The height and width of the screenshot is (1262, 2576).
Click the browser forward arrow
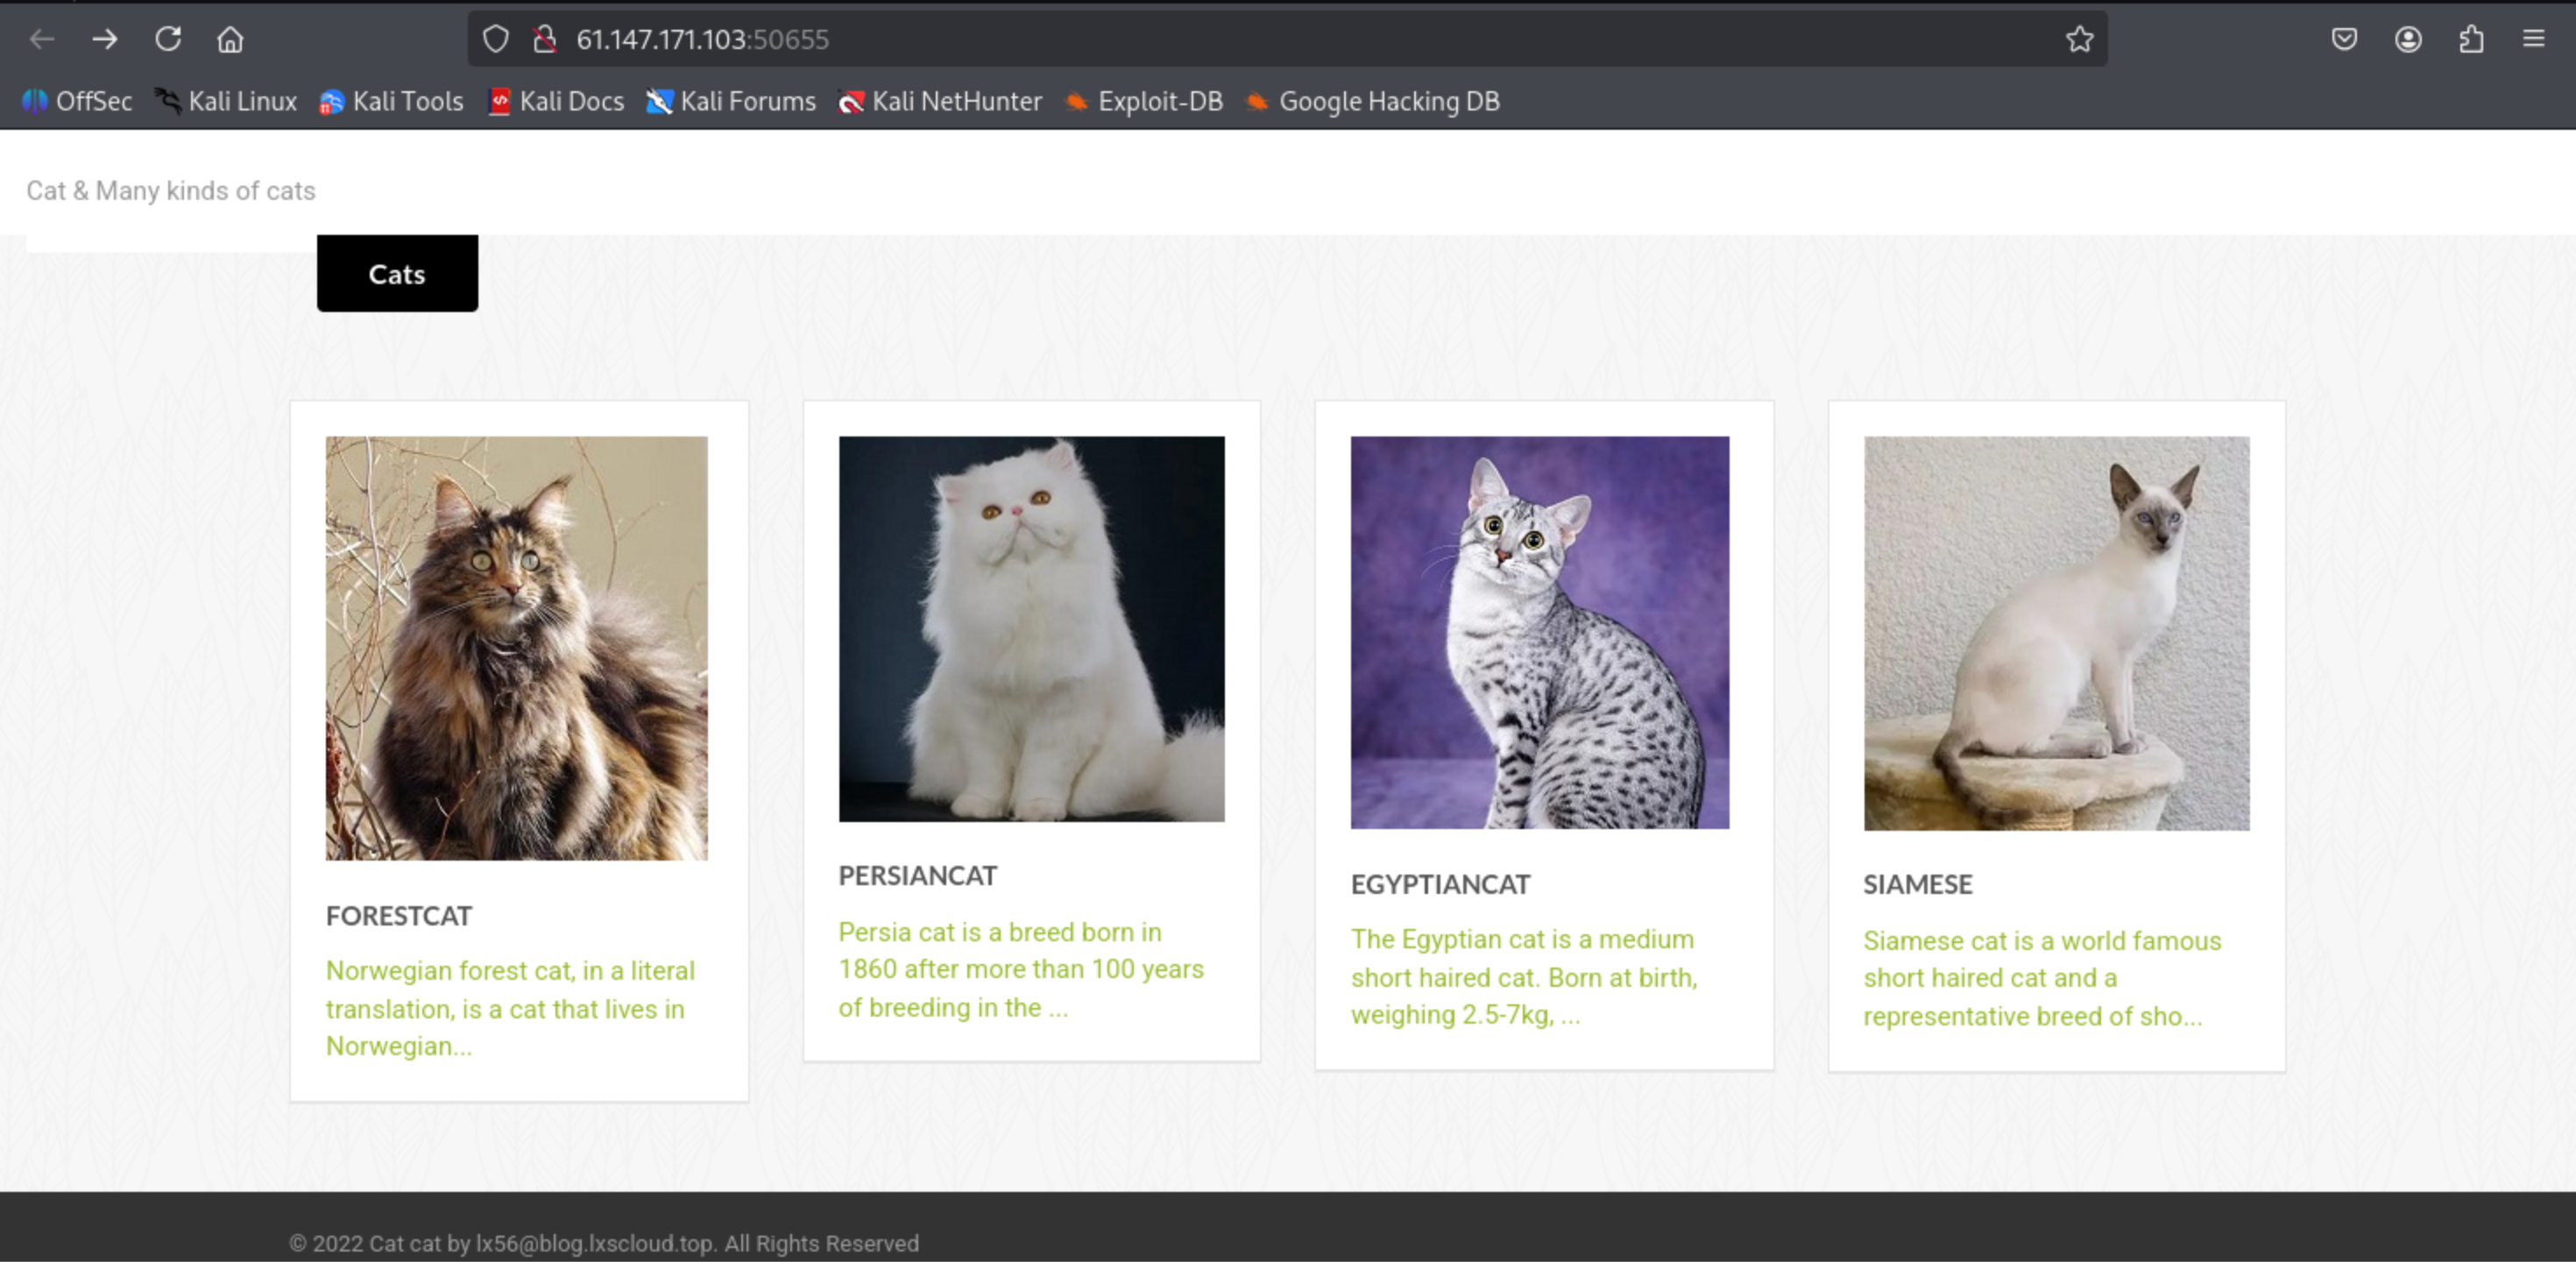105,39
